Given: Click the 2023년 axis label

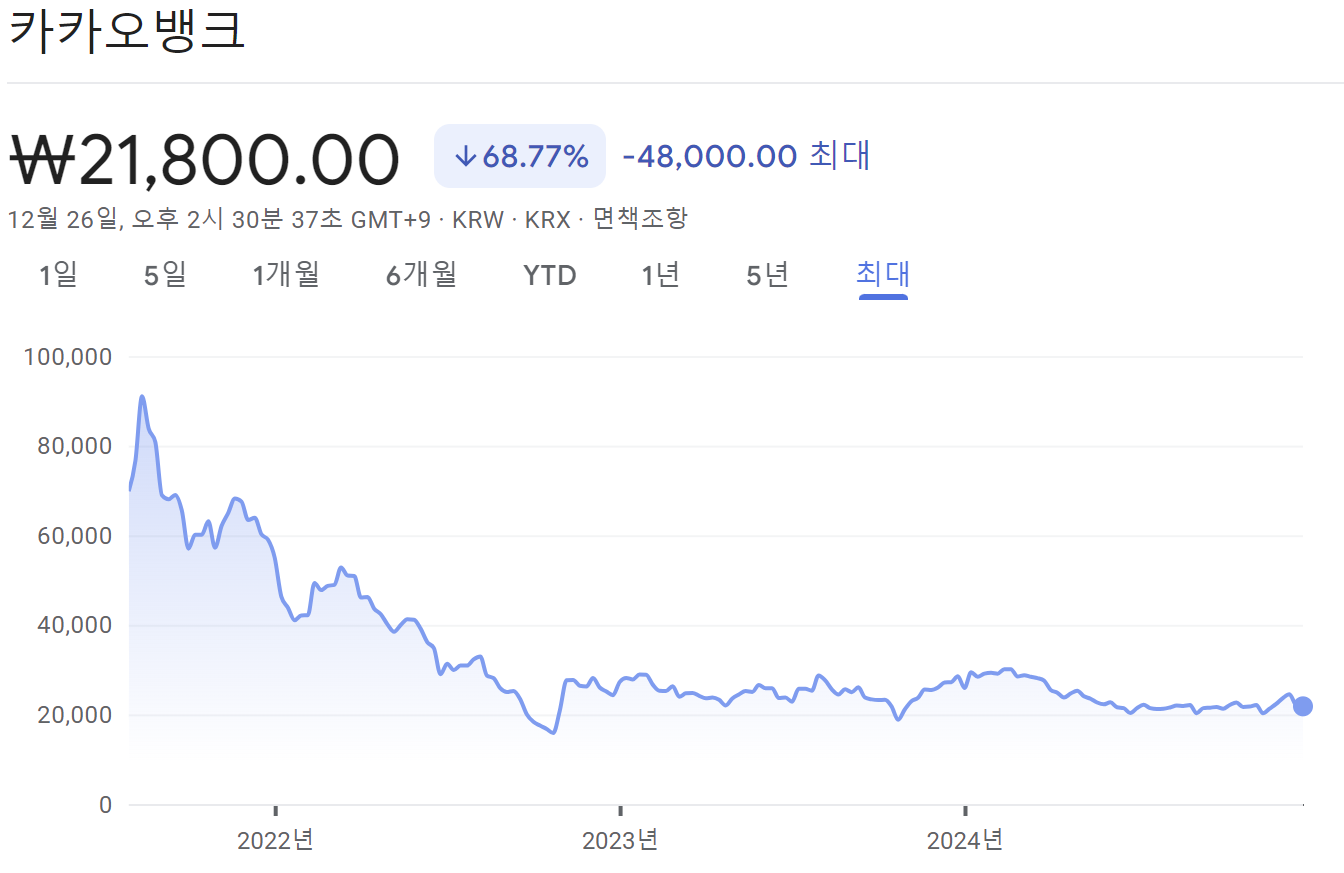Looking at the screenshot, I should point(620,840).
